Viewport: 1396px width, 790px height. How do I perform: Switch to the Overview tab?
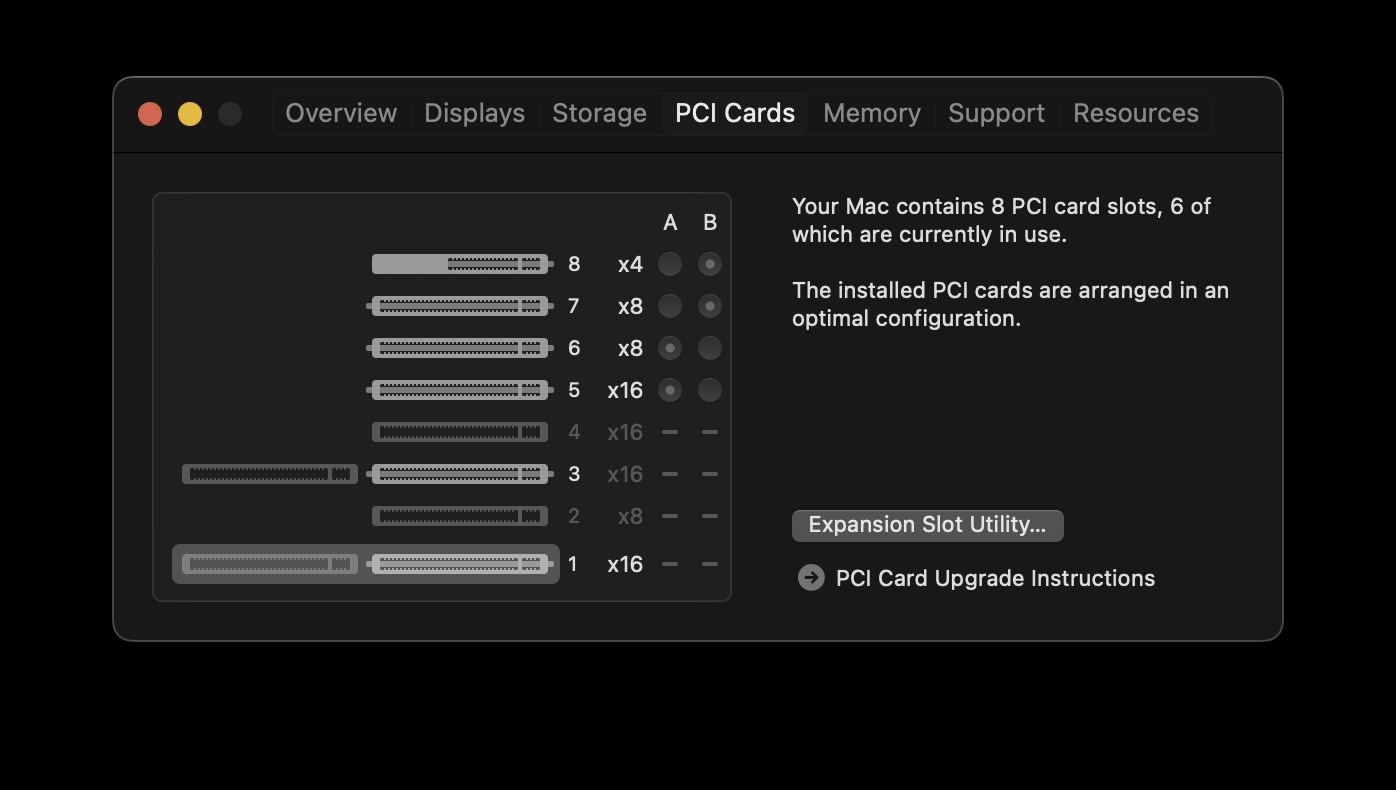(341, 113)
